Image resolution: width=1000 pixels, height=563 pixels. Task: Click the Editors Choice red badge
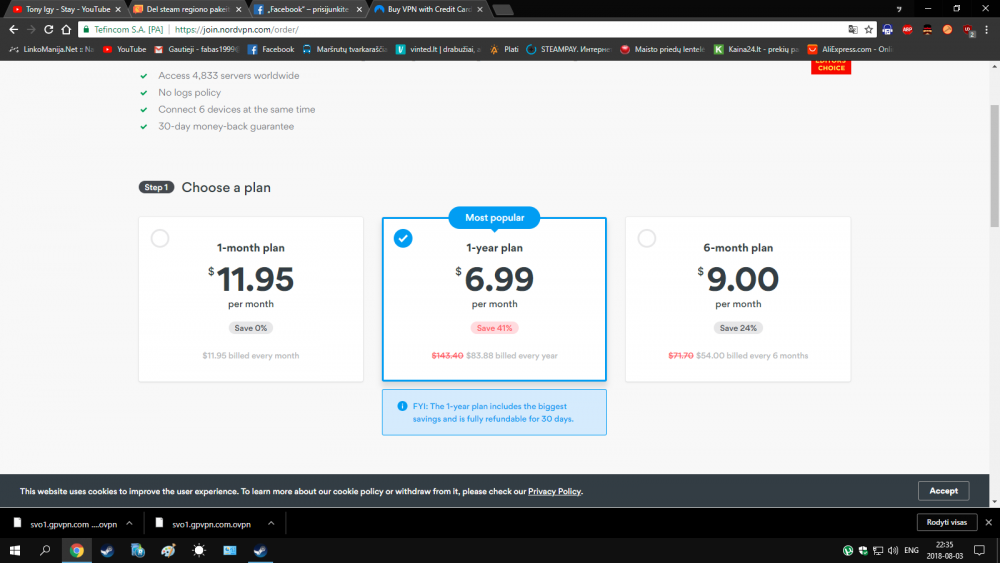click(x=831, y=66)
